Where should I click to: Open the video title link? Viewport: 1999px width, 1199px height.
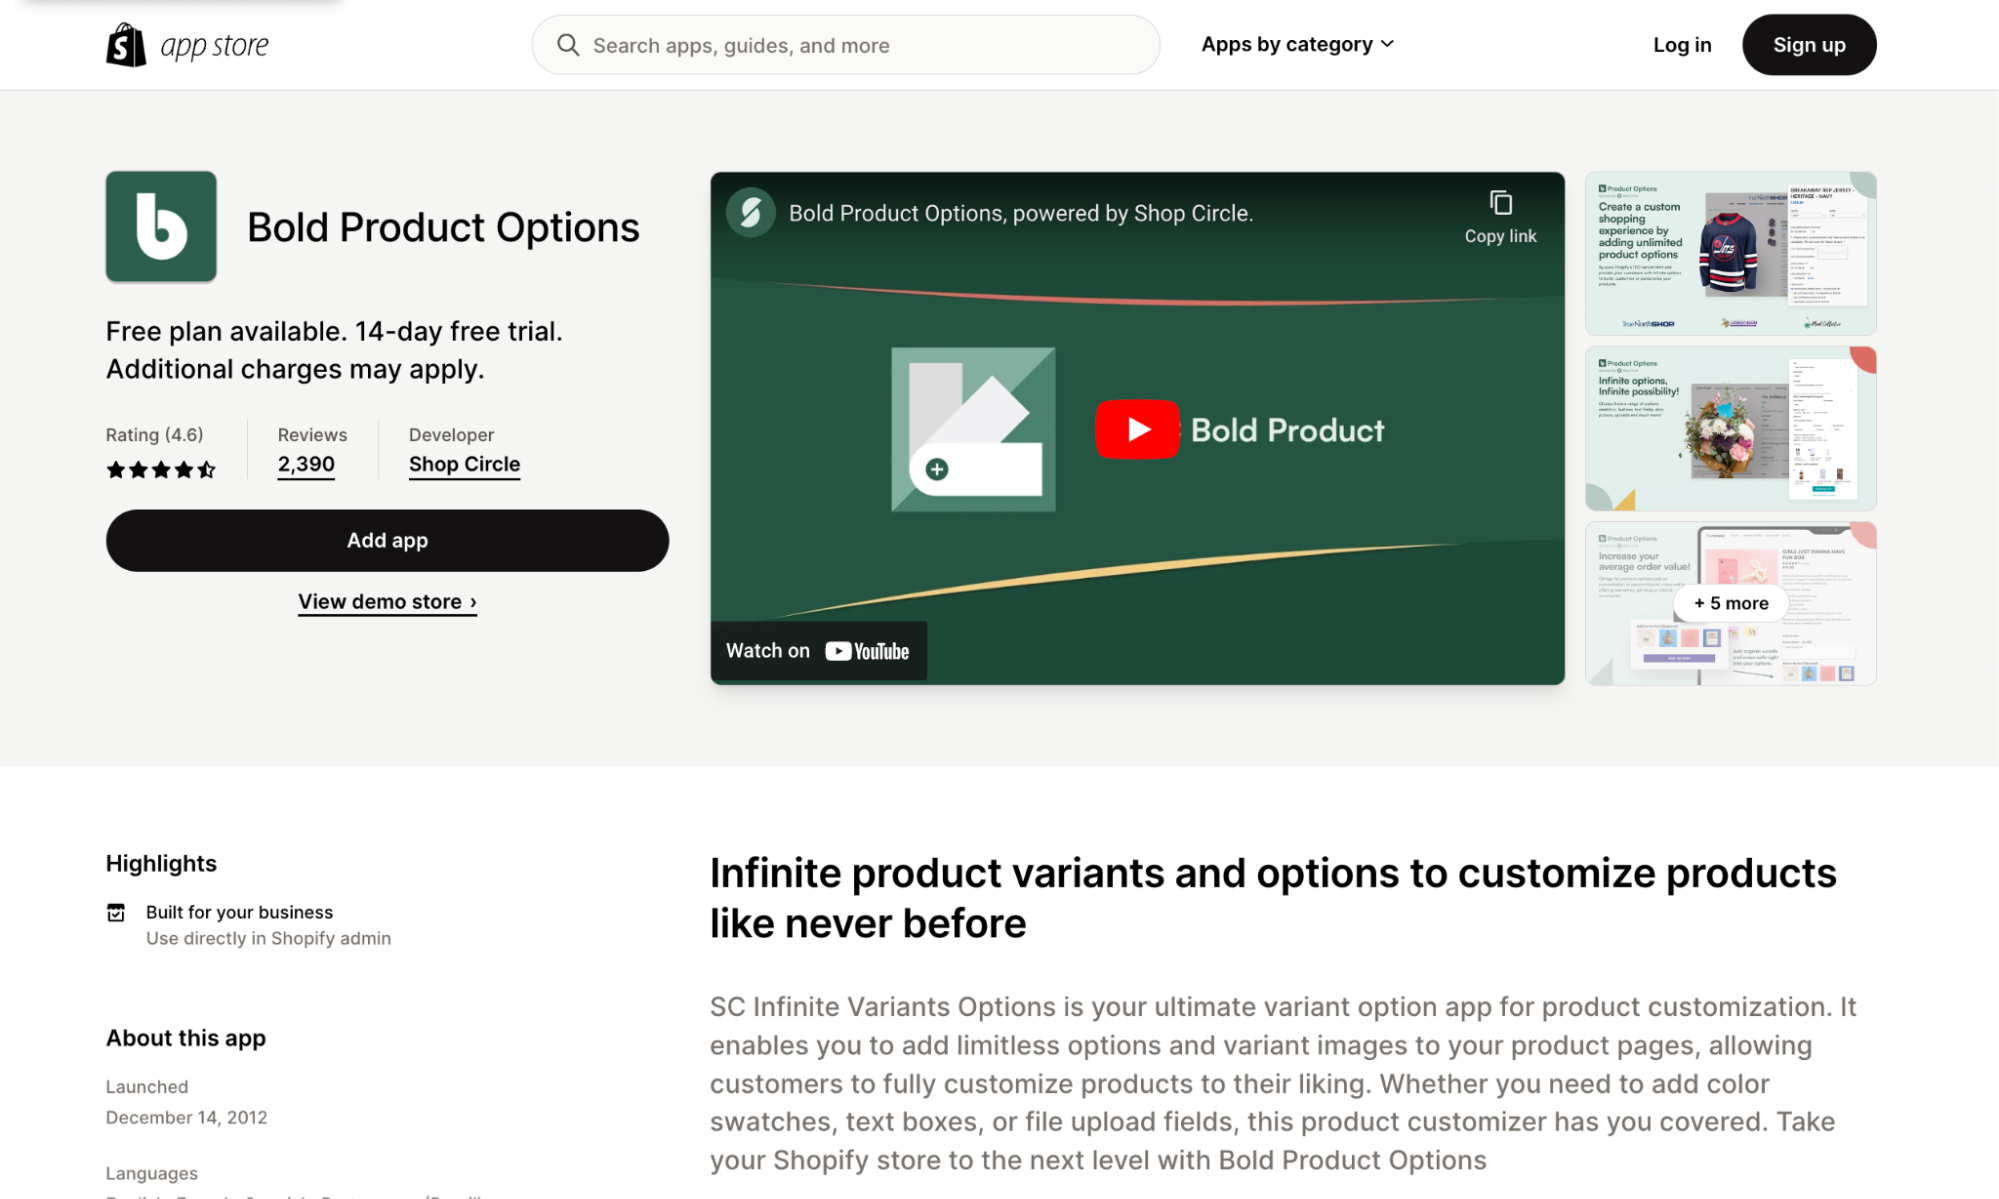coord(1020,213)
